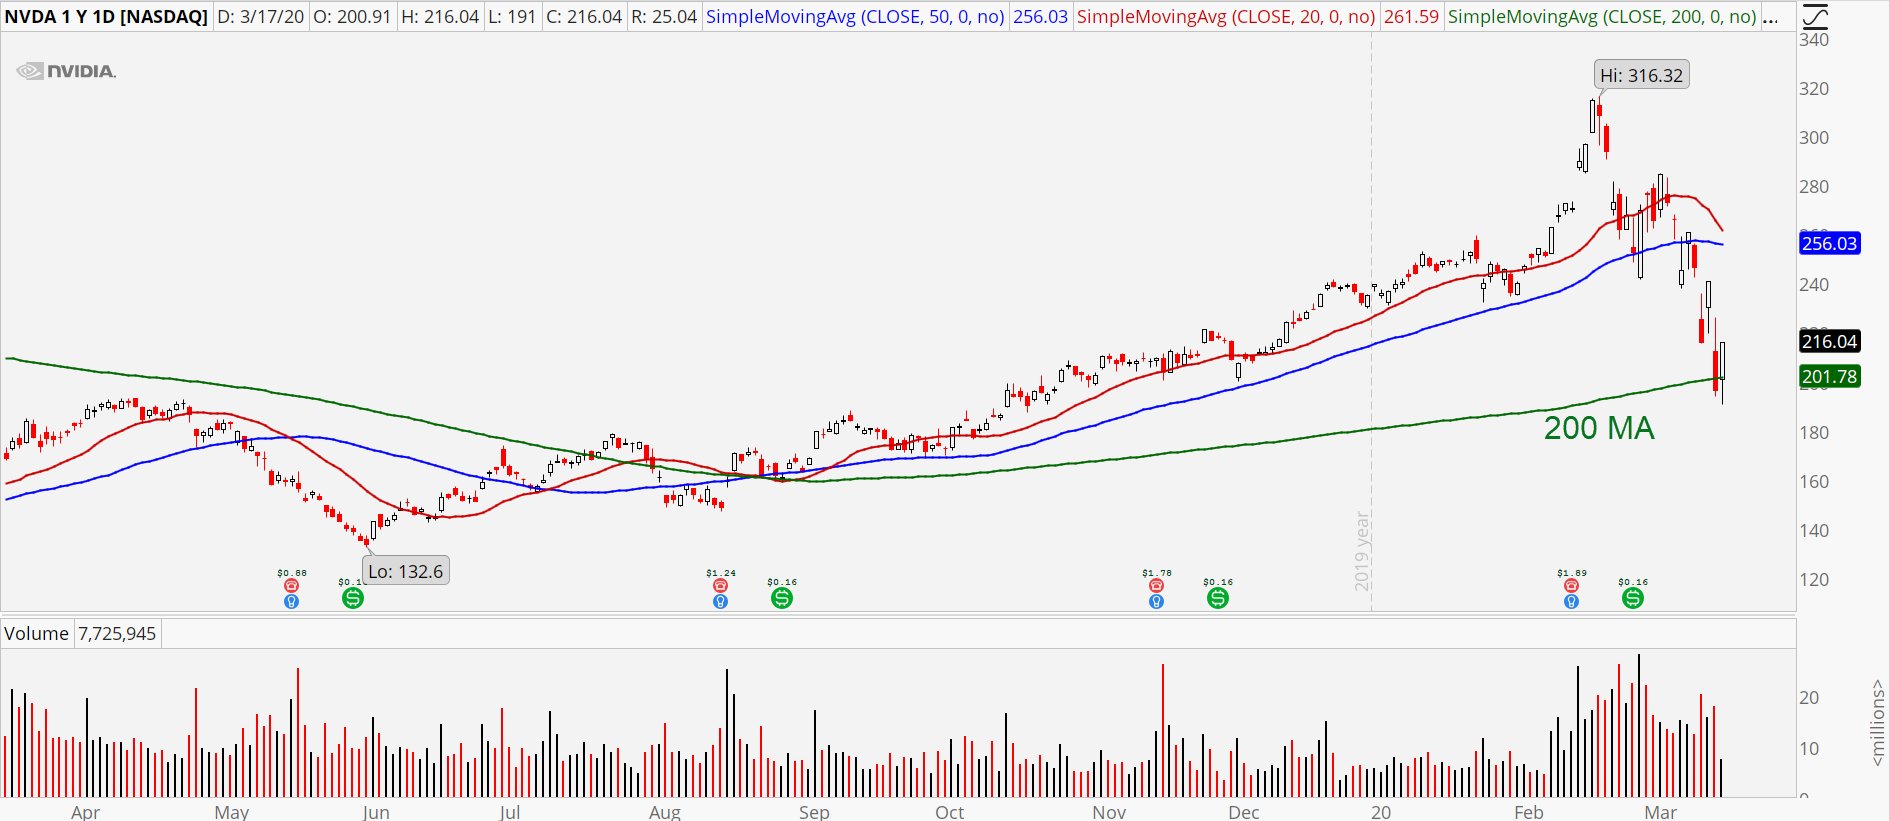Image resolution: width=1889 pixels, height=821 pixels.
Task: Open the blue lightbulb below the $0.88 earnings
Action: [291, 602]
